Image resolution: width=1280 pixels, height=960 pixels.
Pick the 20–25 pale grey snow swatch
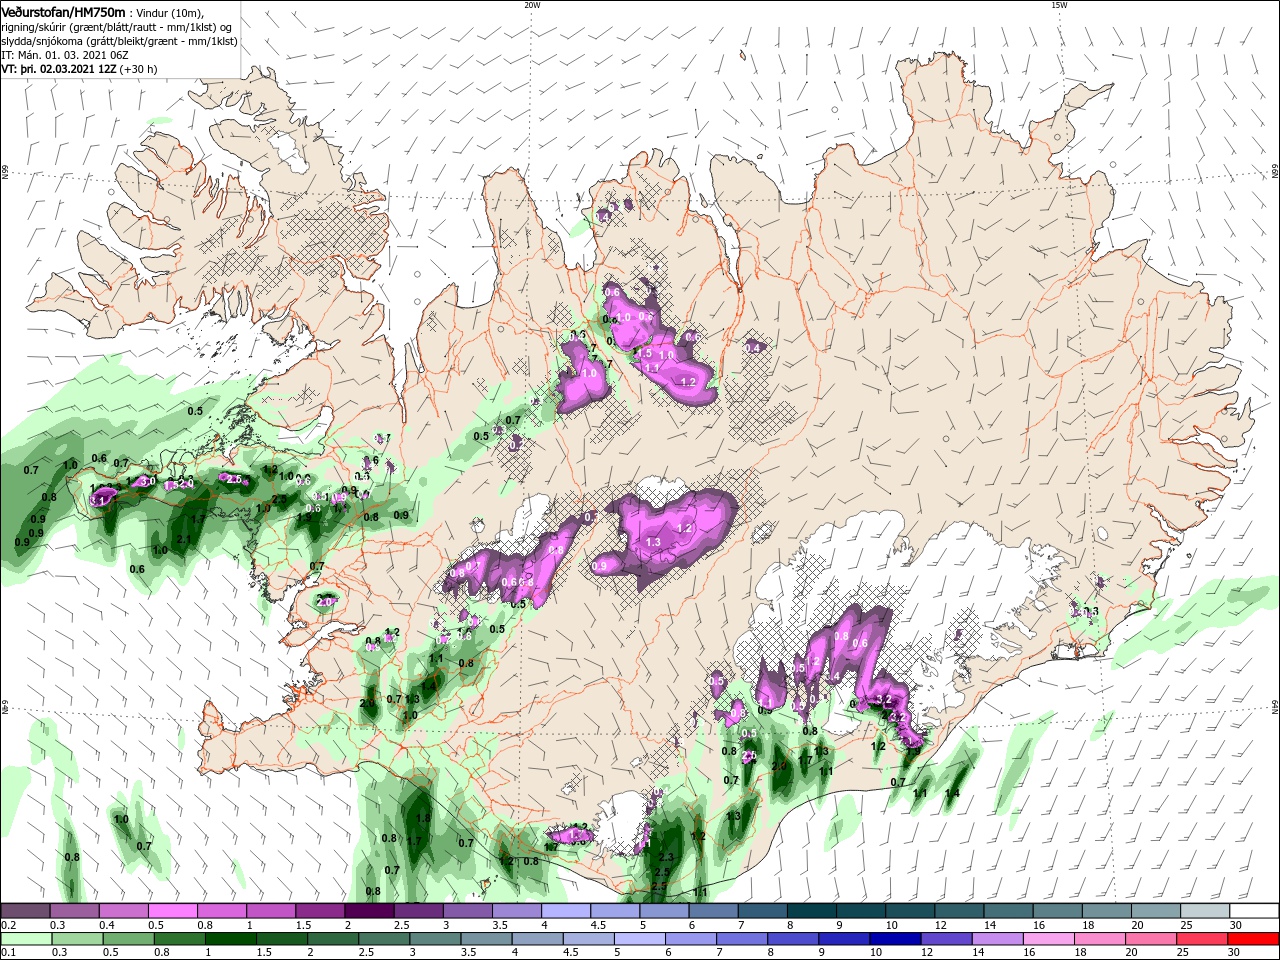point(1157,911)
